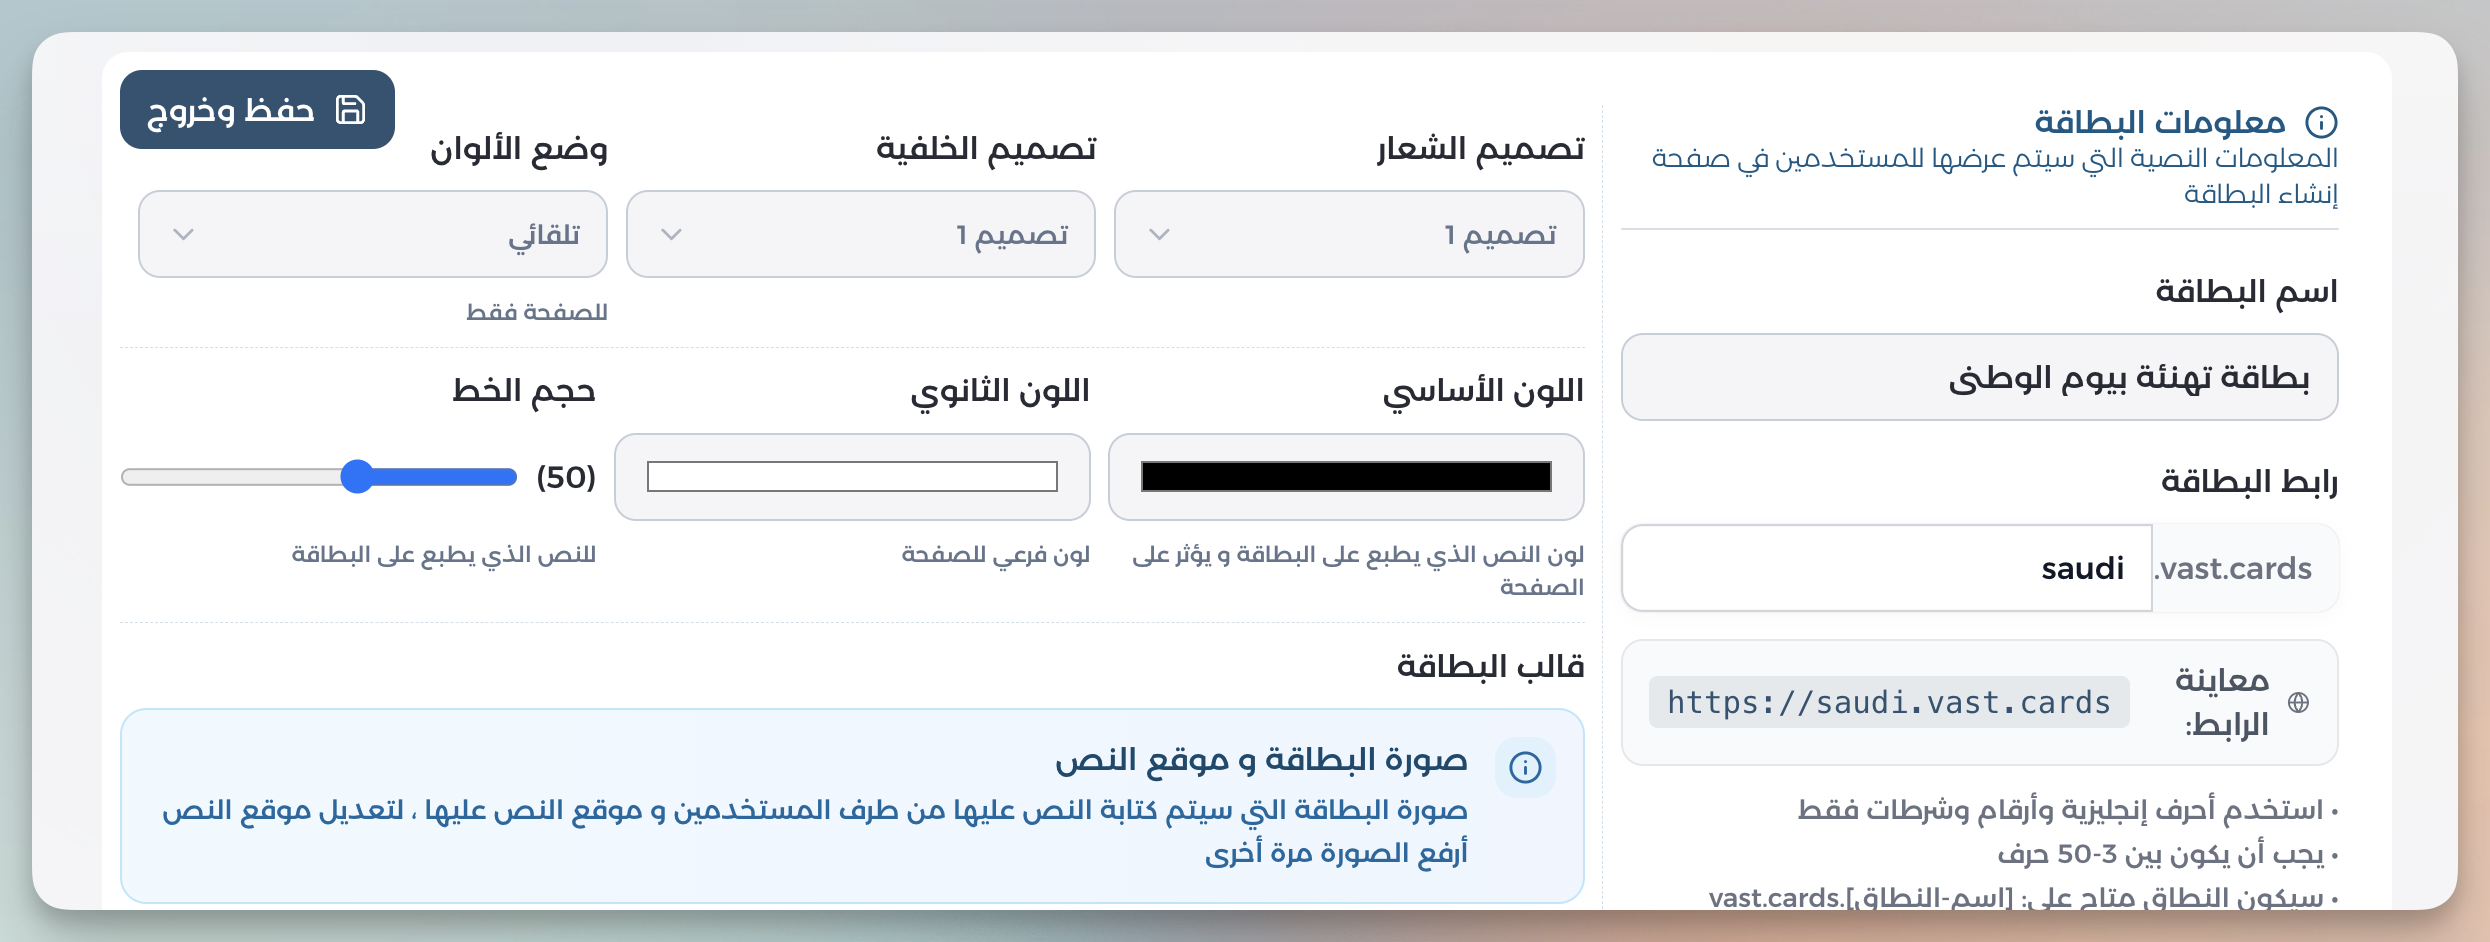Click info icon in صورة البطاقة notice
2490x942 pixels.
click(1525, 767)
